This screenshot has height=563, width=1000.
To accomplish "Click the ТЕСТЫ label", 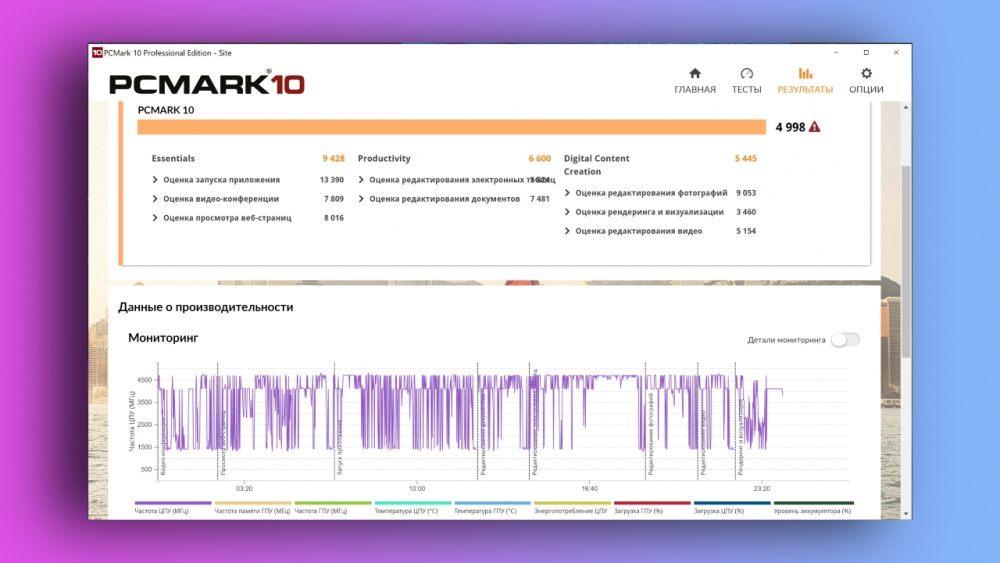I will point(746,90).
